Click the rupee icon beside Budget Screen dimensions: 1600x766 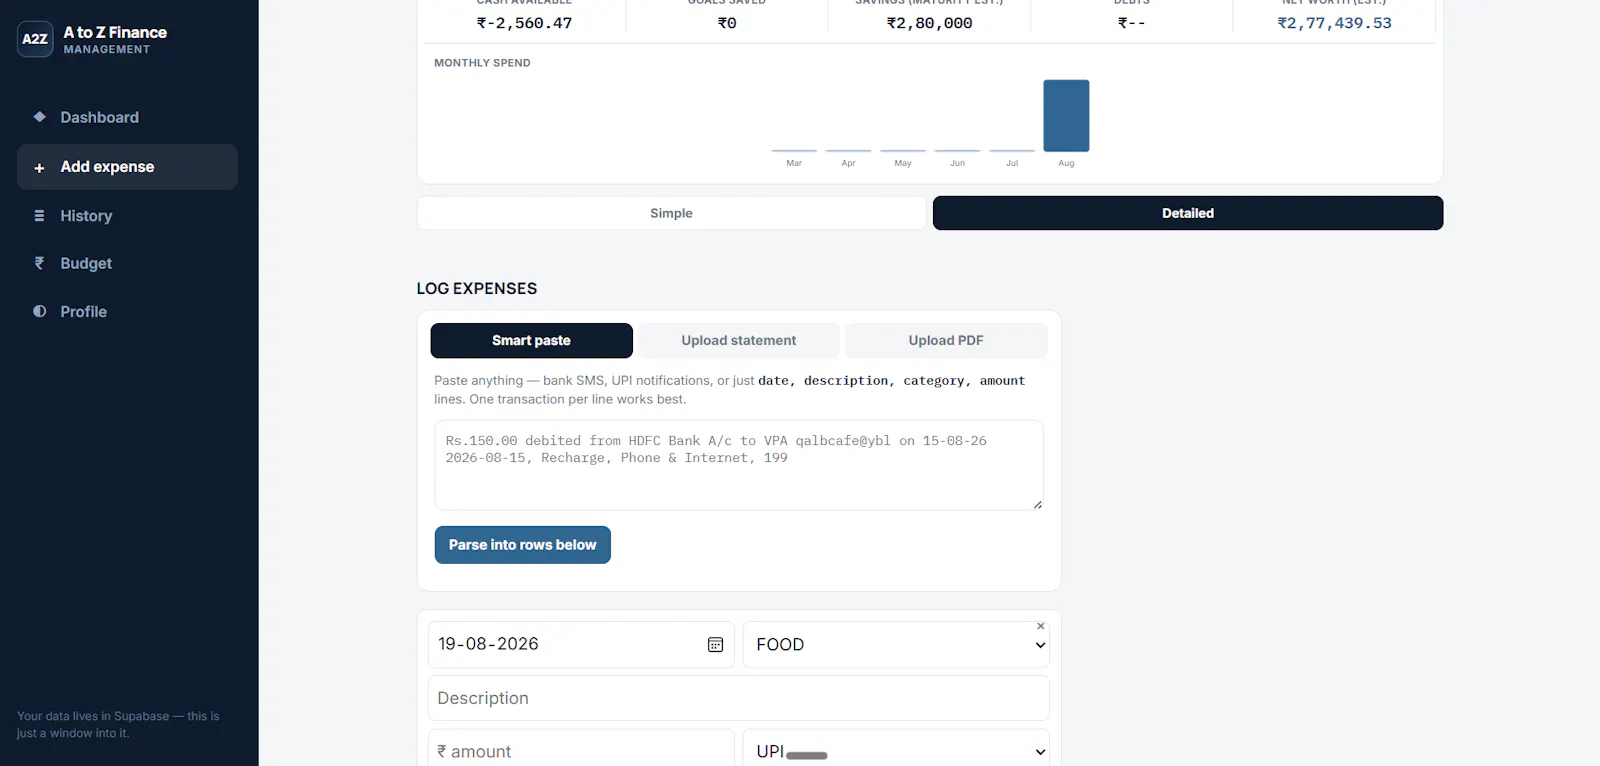pyautogui.click(x=39, y=263)
